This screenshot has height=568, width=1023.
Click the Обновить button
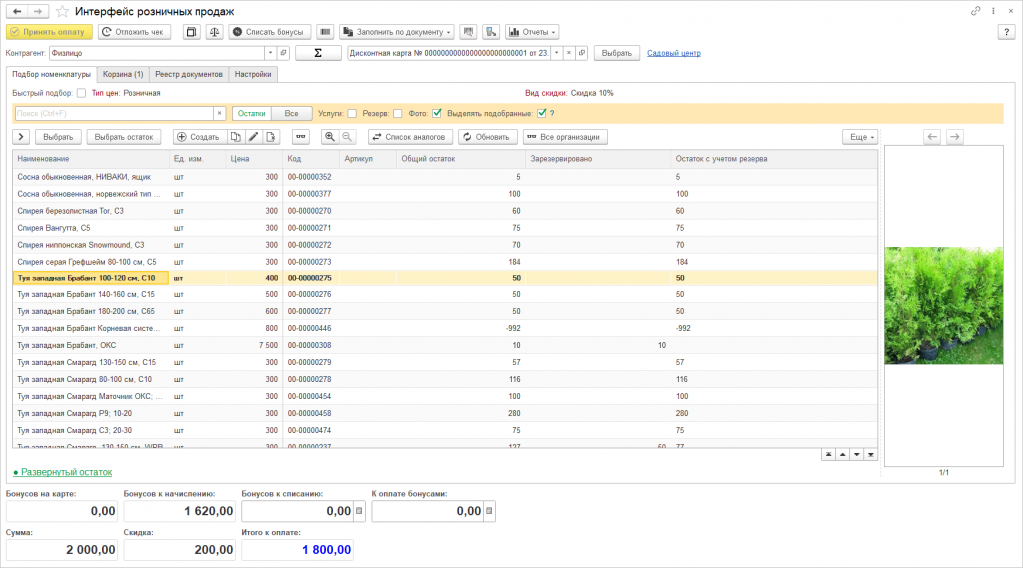coord(488,137)
